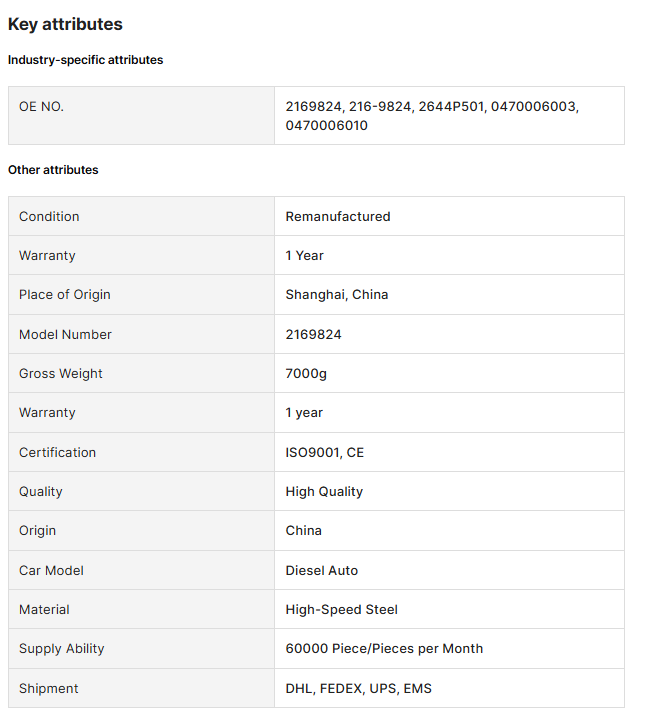Click the Remanufactured value
652x710 pixels.
(338, 216)
